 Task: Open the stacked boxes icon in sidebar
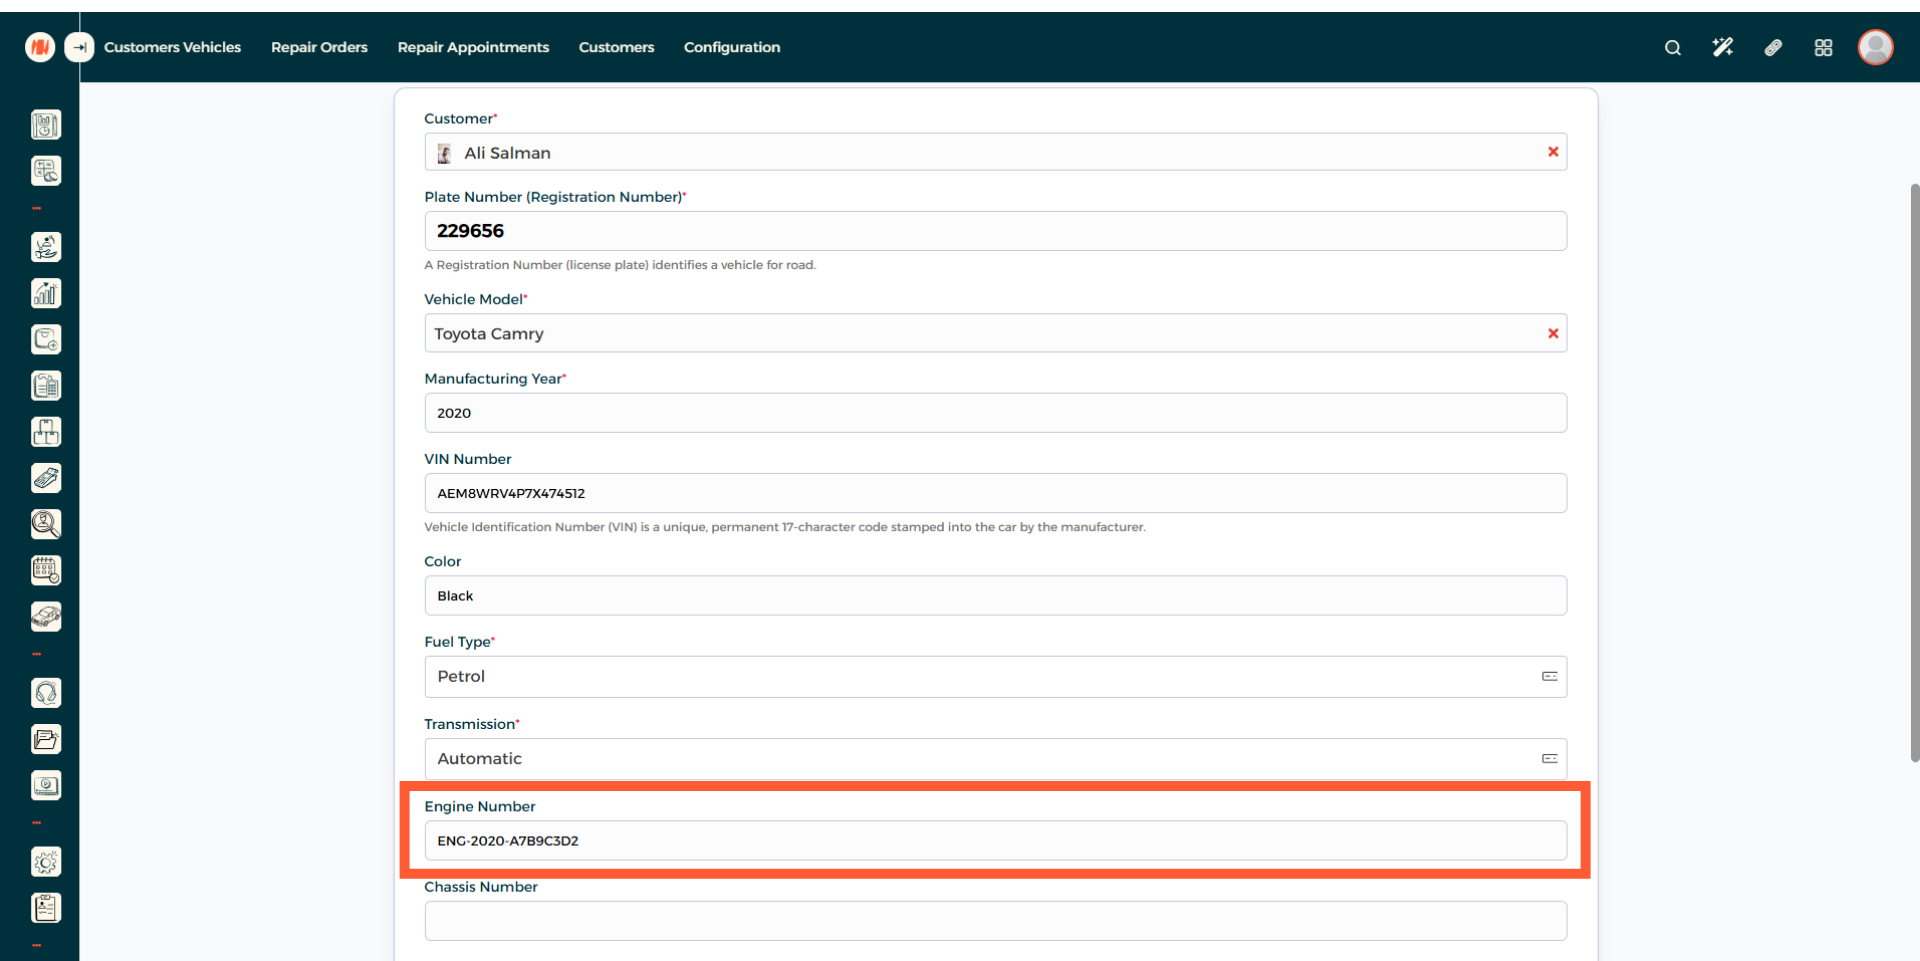[x=46, y=432]
